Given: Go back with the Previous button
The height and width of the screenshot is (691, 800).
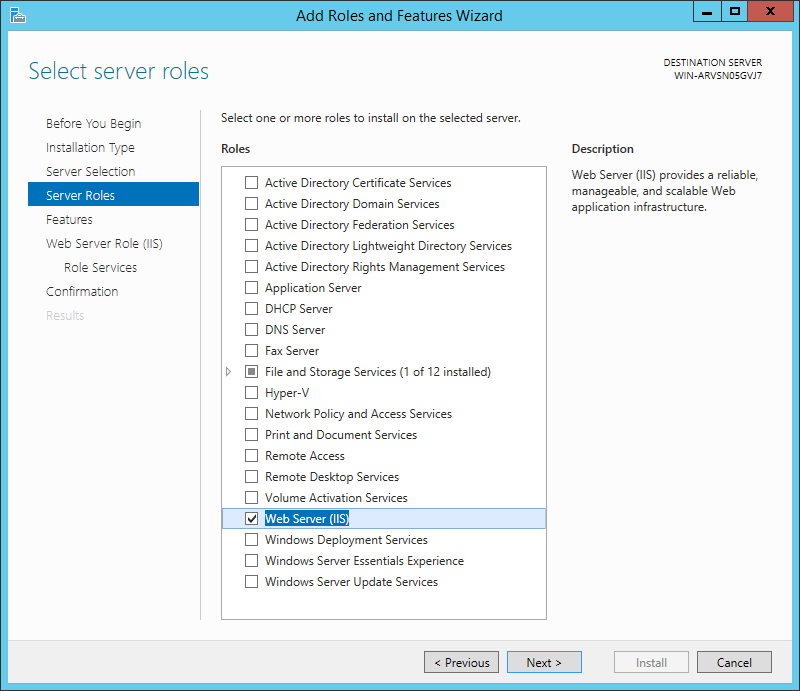Looking at the screenshot, I should click(461, 662).
